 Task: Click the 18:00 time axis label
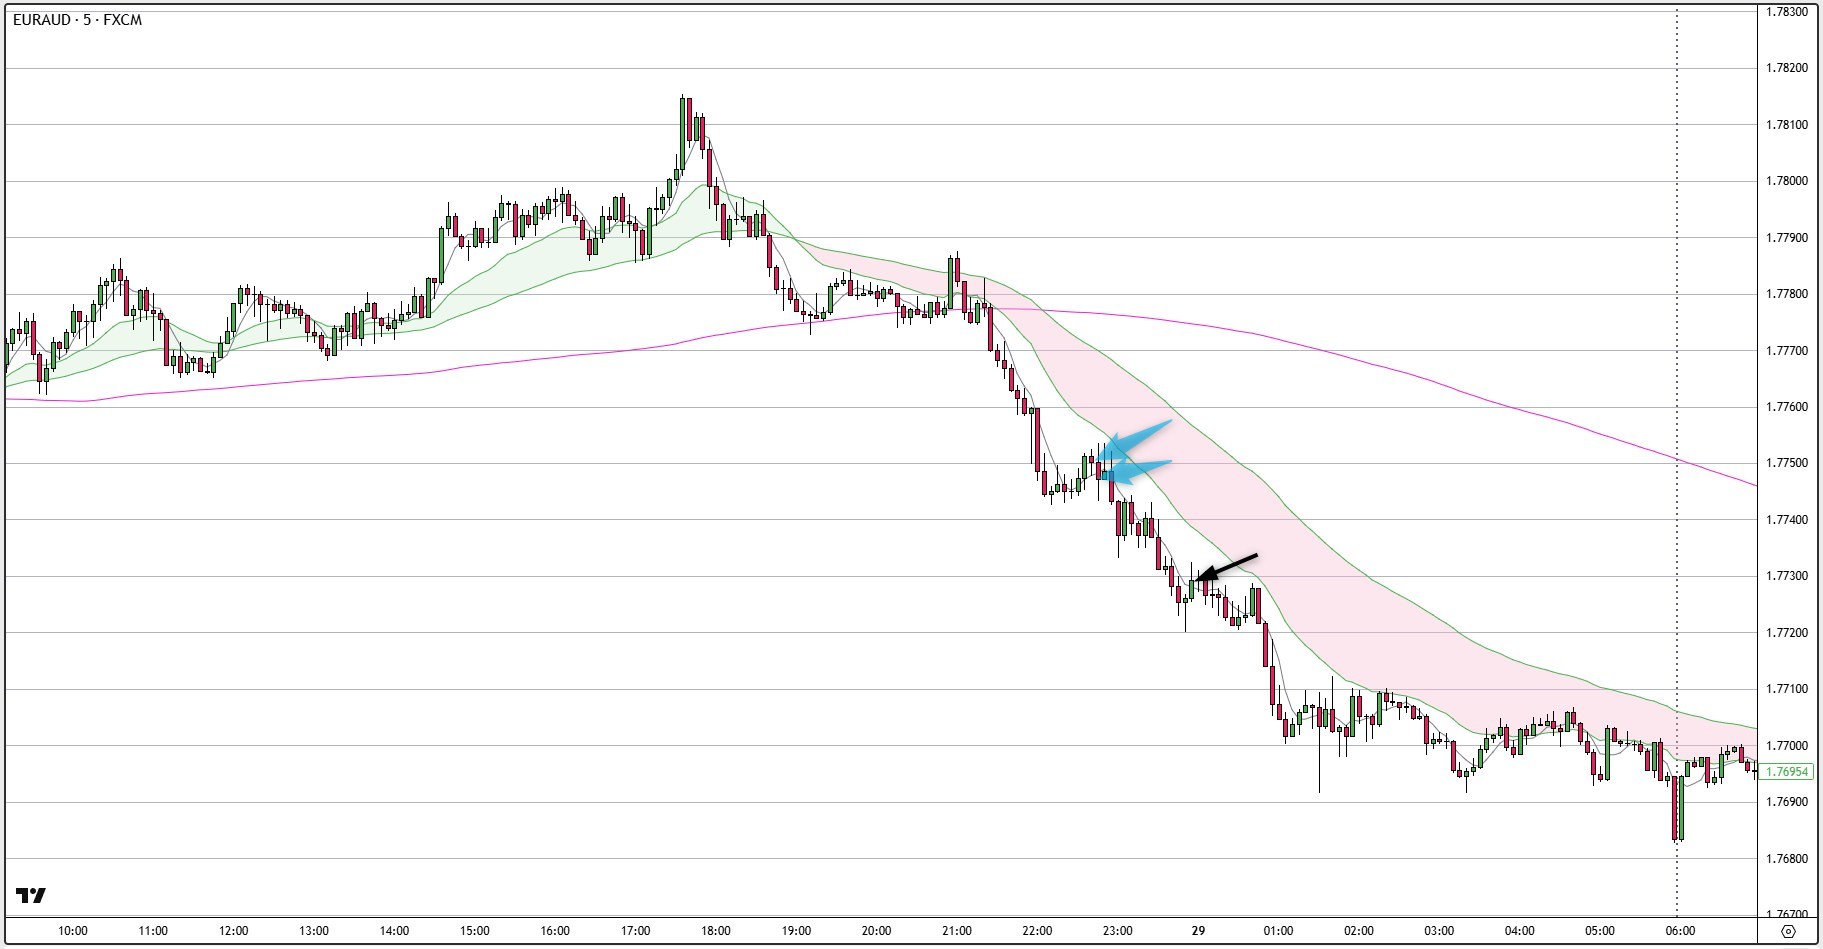pos(715,931)
